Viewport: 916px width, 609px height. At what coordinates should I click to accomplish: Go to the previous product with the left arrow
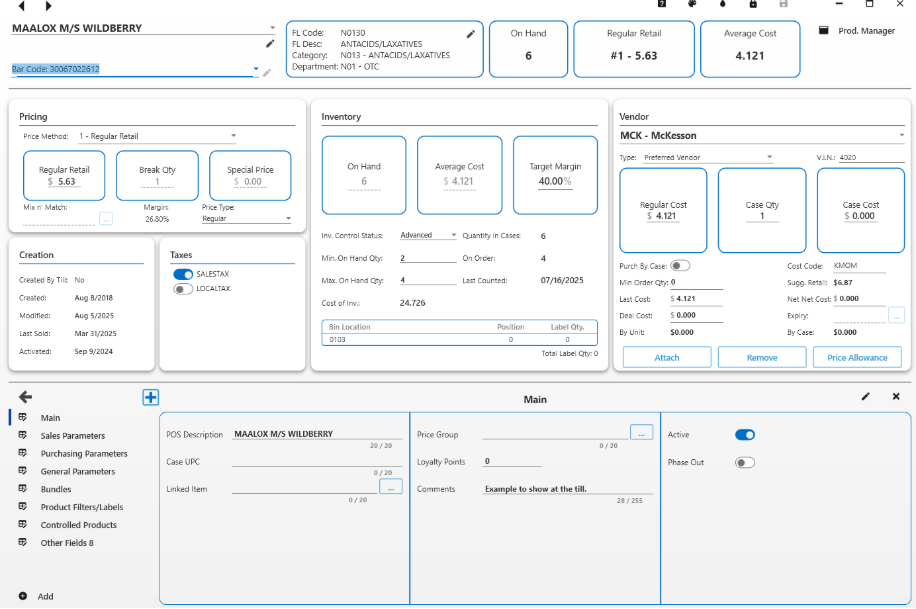click(x=22, y=6)
